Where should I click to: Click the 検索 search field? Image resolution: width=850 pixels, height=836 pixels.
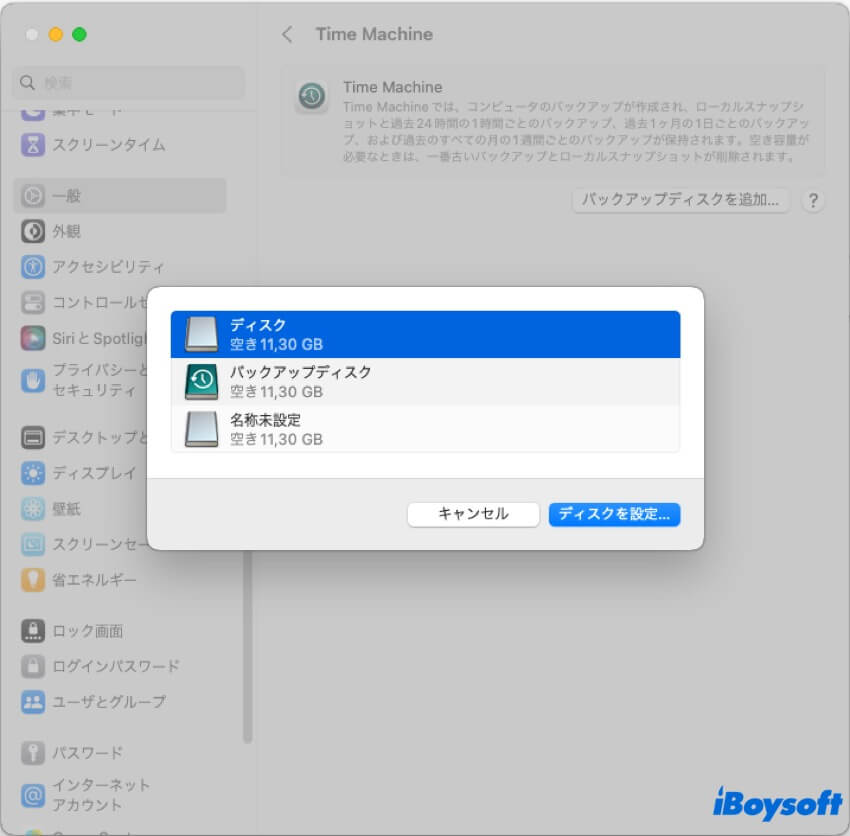coord(130,83)
